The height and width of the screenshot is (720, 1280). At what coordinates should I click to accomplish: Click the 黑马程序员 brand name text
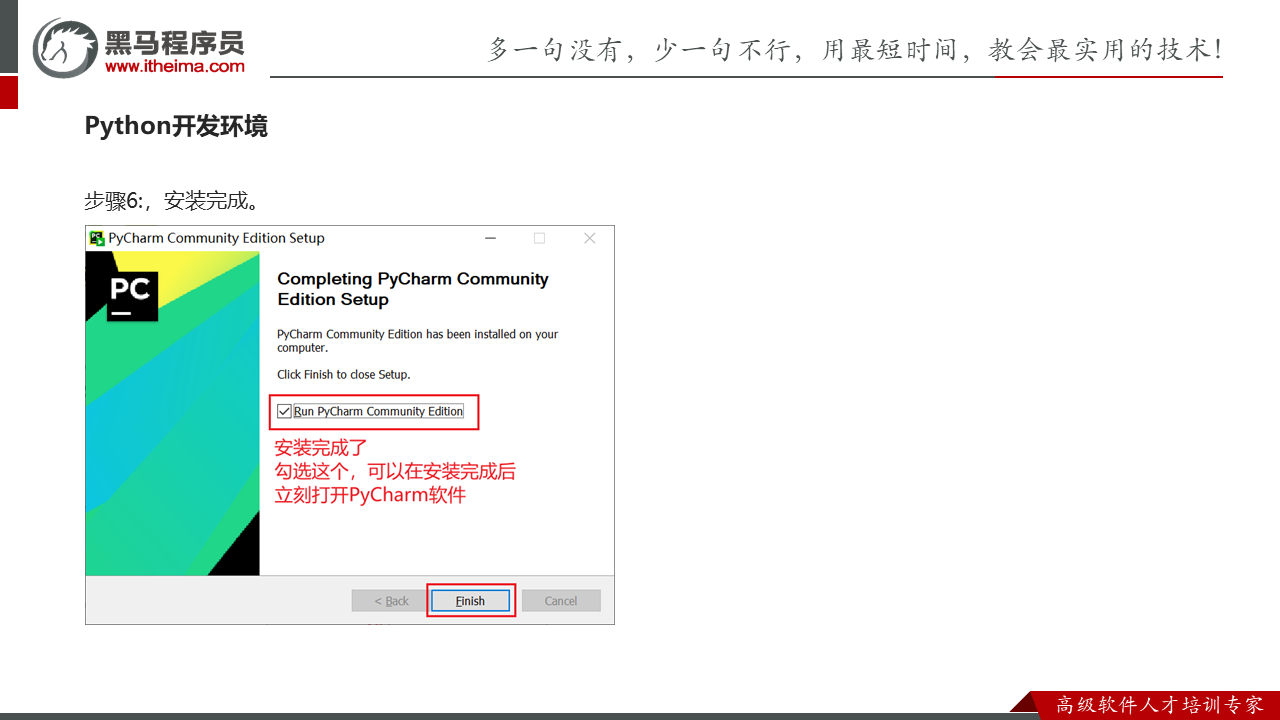point(174,42)
